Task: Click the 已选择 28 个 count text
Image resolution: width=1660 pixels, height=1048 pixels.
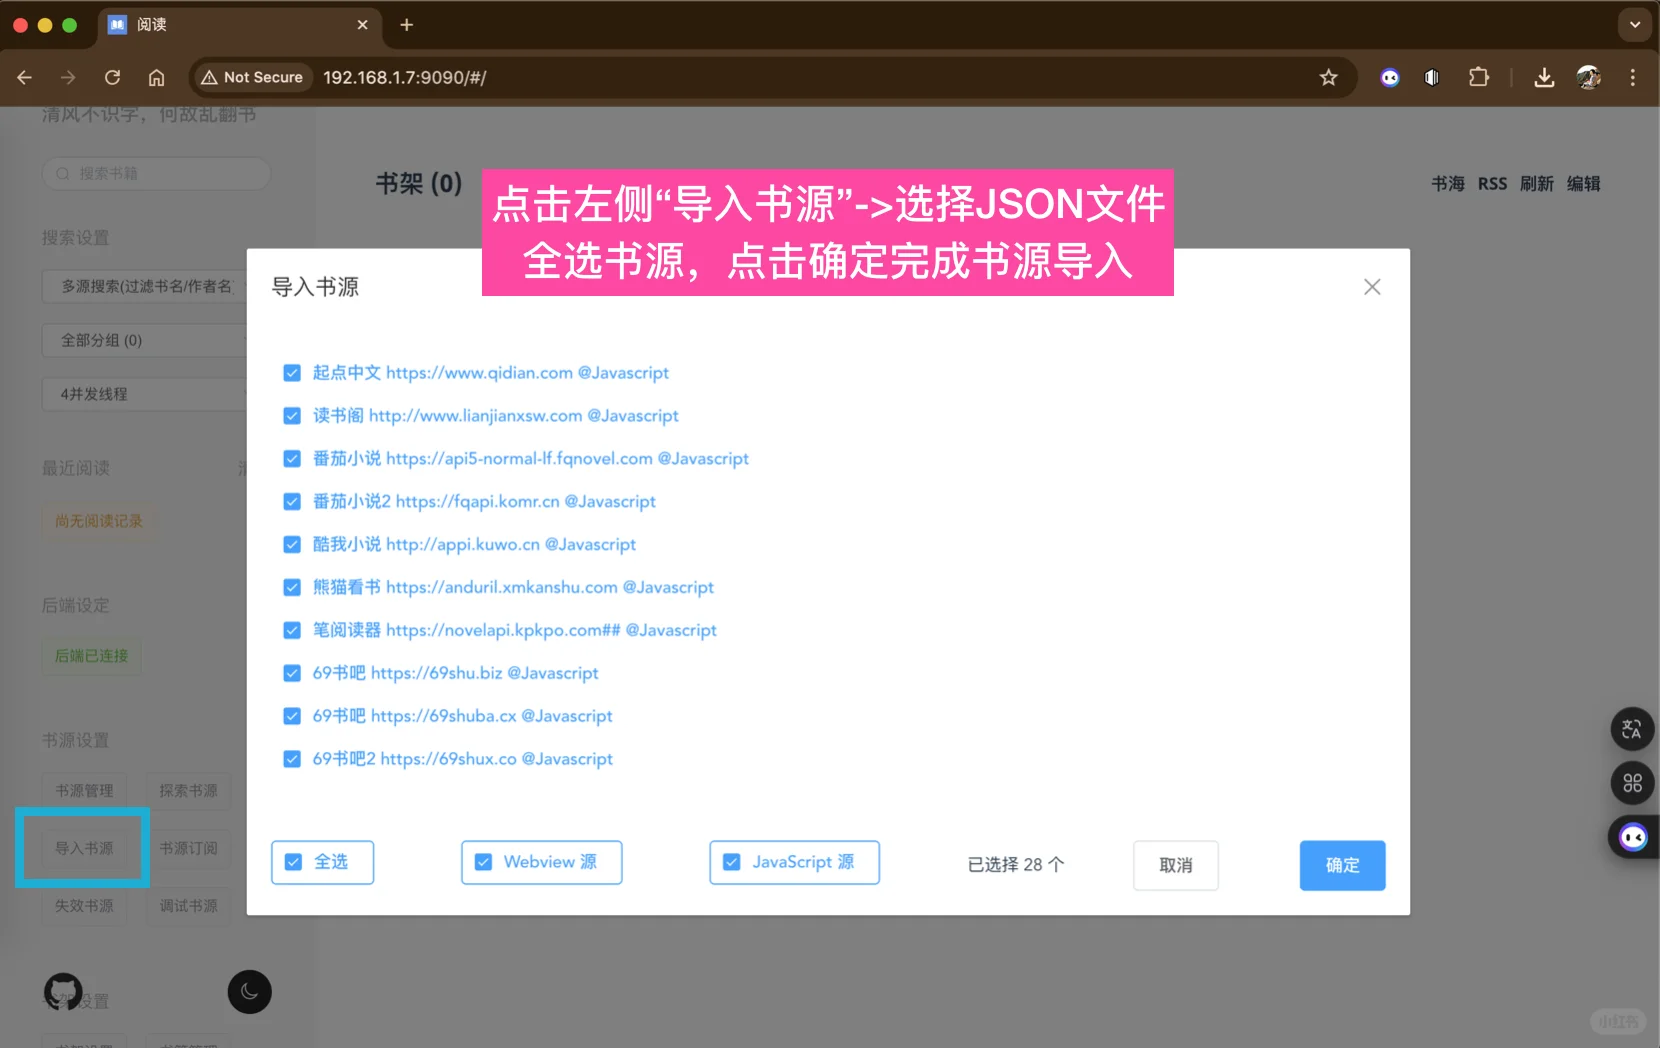Action: [1015, 865]
